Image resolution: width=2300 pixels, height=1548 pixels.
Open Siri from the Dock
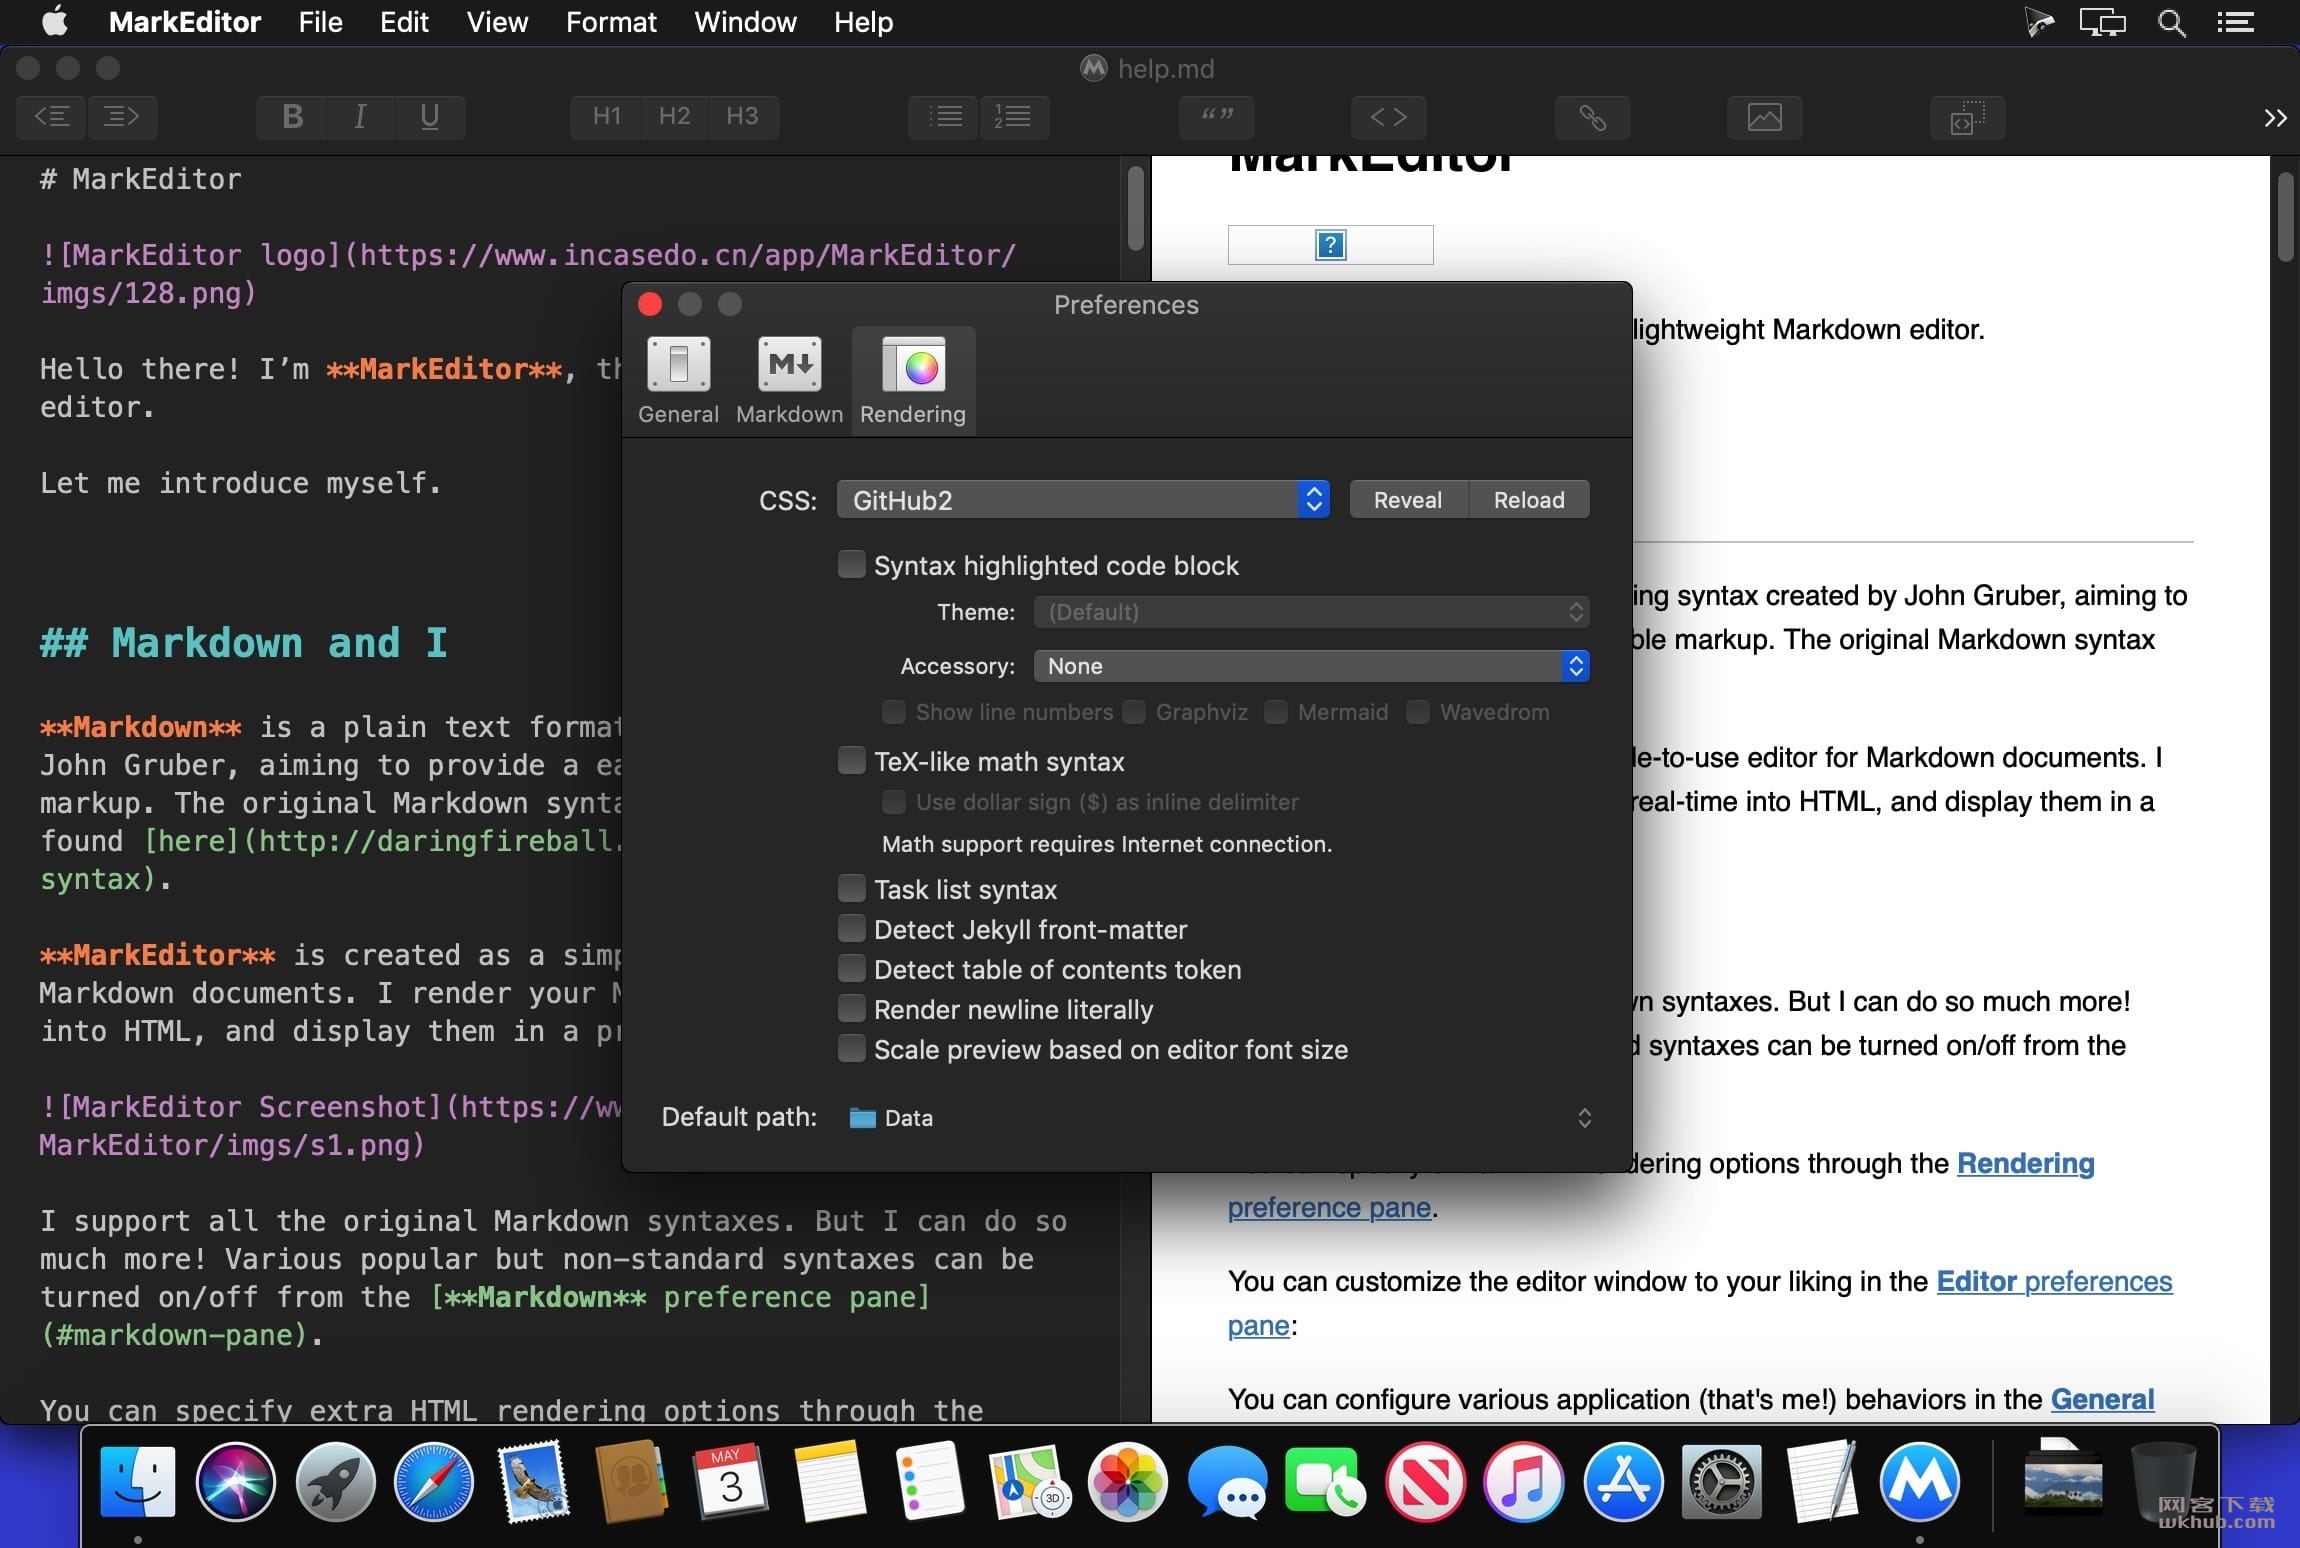tap(236, 1481)
